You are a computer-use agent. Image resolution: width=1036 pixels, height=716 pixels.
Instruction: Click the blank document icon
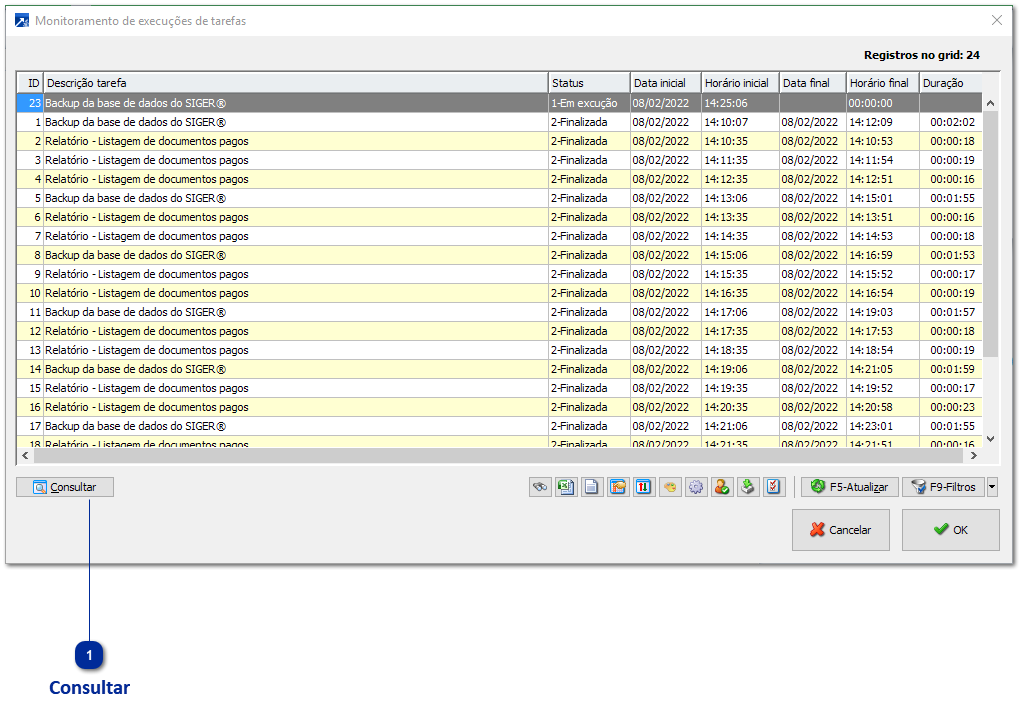[x=592, y=487]
